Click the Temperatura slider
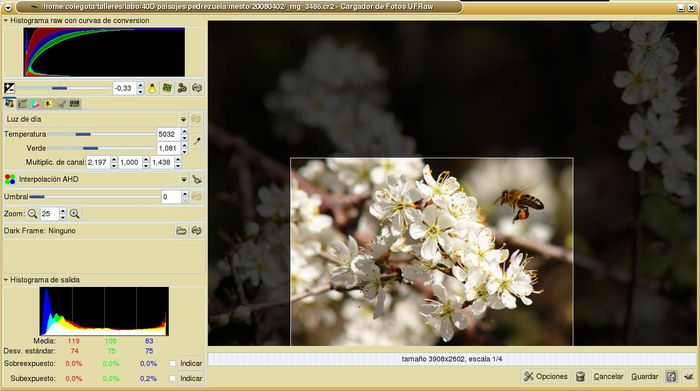Screen dimensions: 700x391 click(x=101, y=134)
